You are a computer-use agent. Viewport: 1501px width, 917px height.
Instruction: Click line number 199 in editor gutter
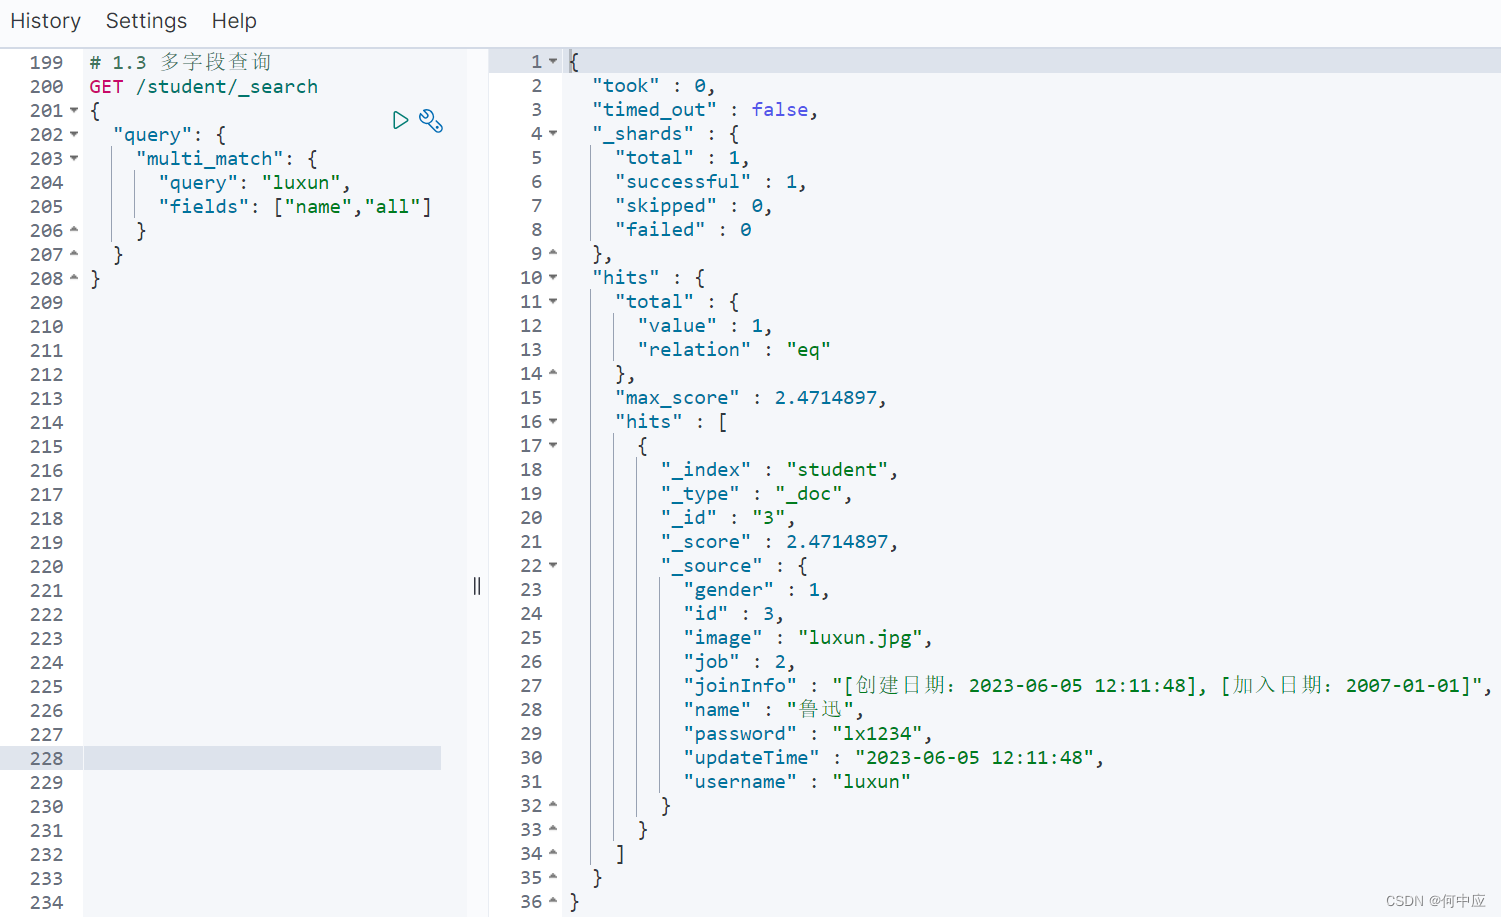[46, 63]
